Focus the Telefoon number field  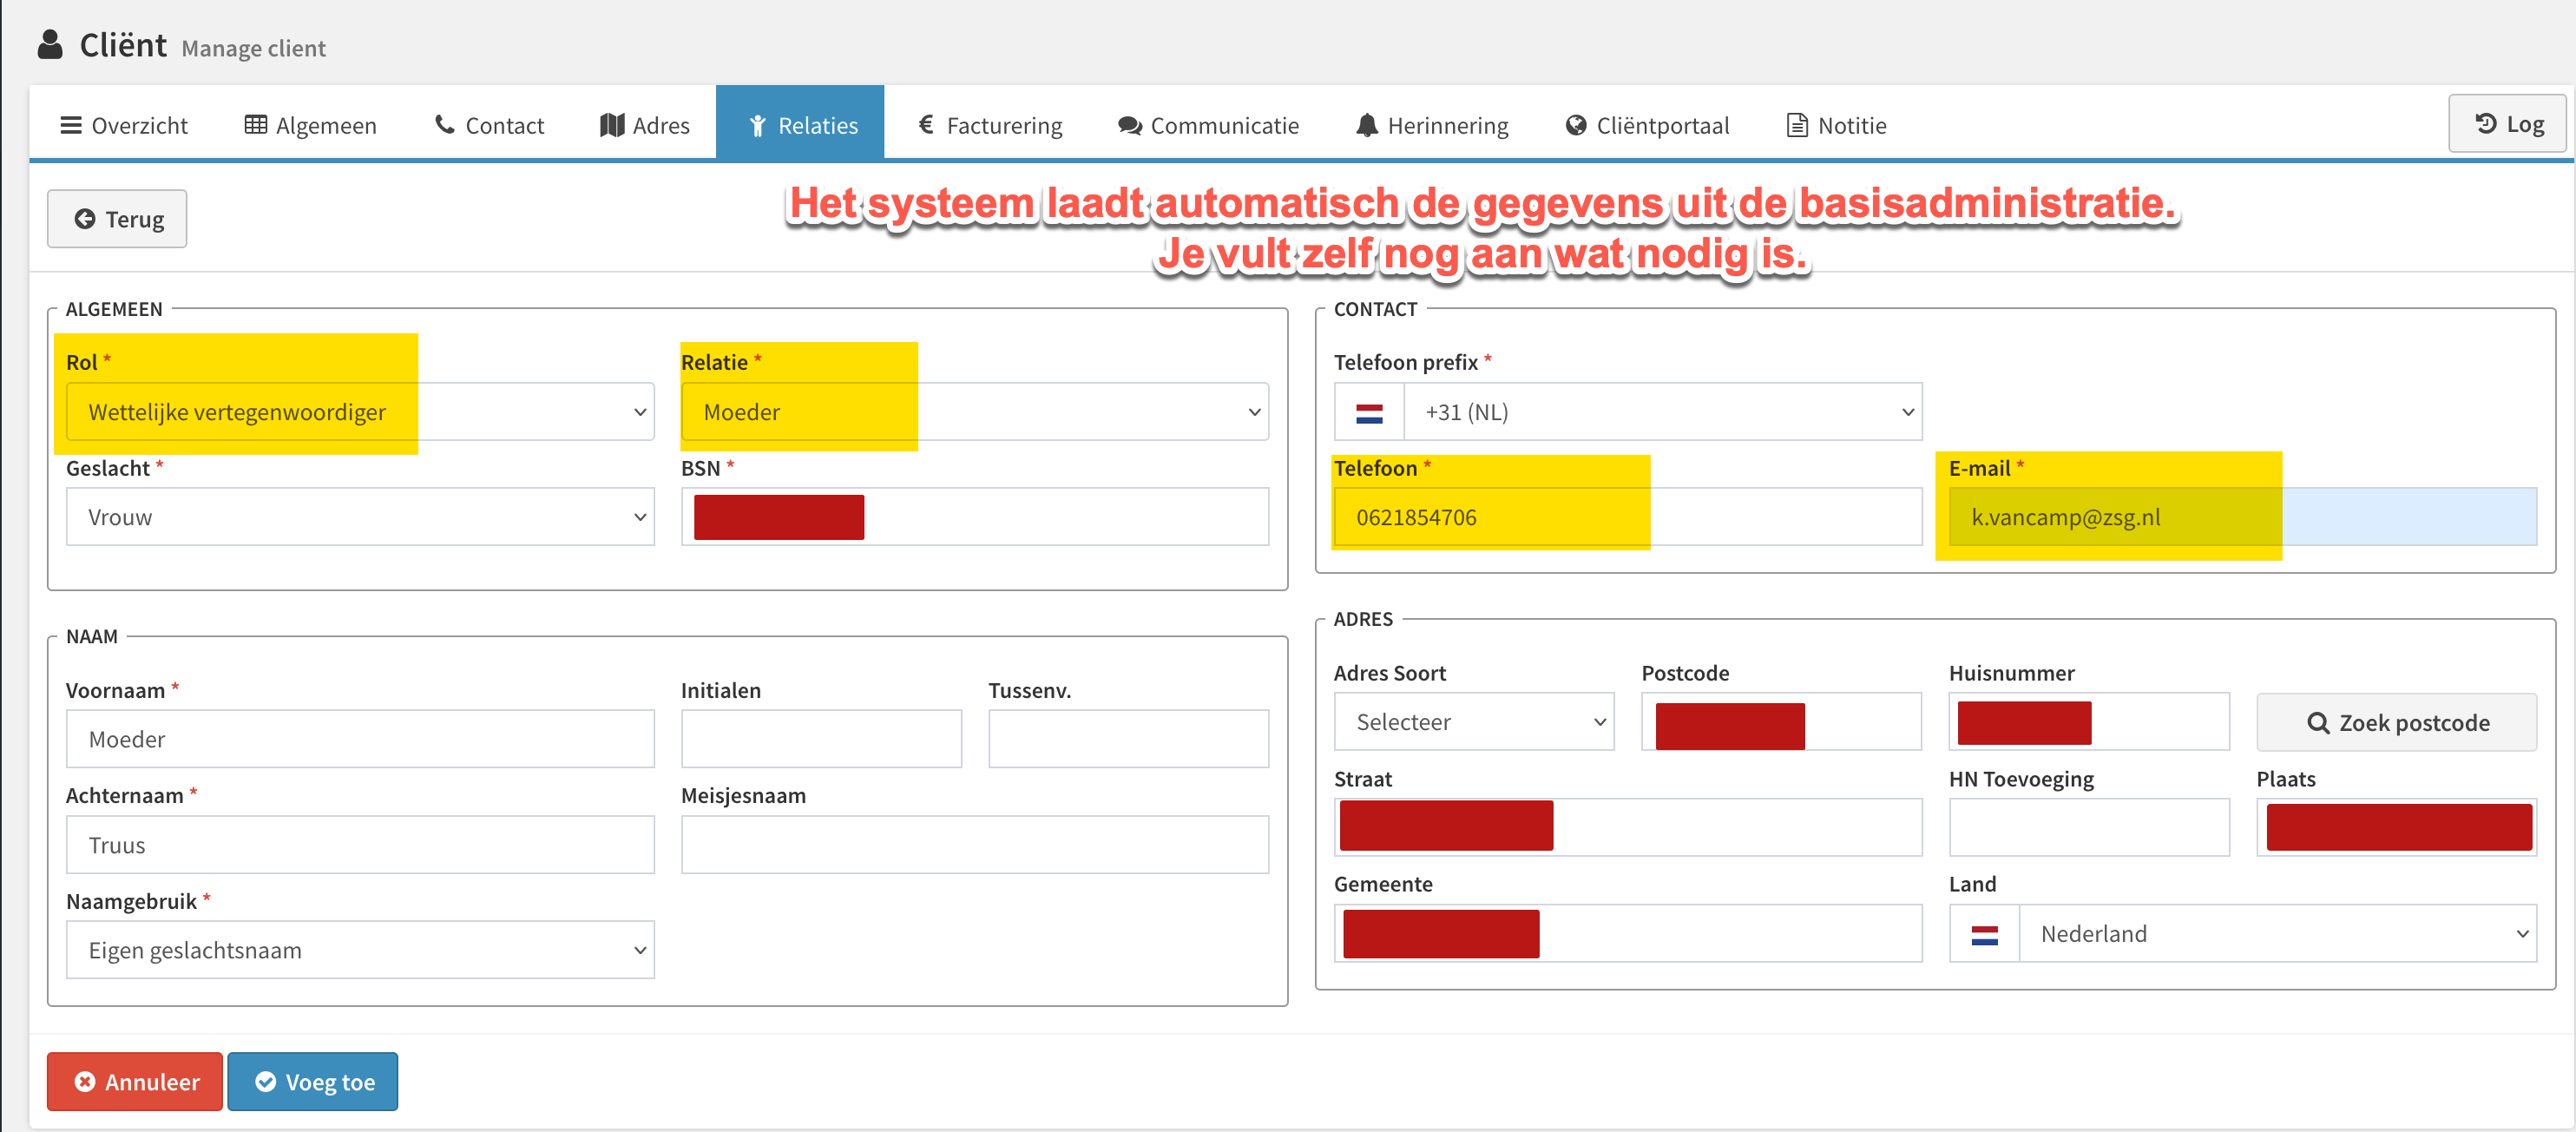(x=1627, y=517)
